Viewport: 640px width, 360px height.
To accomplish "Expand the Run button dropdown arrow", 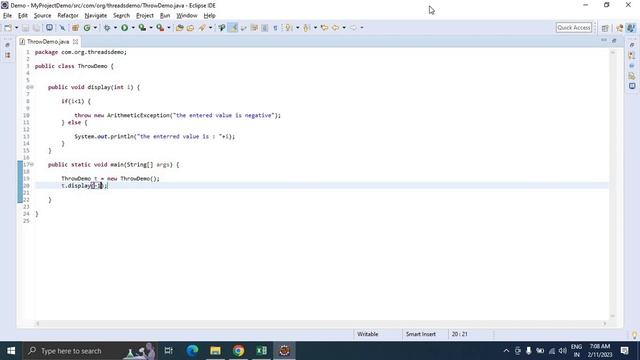I will (x=133, y=28).
